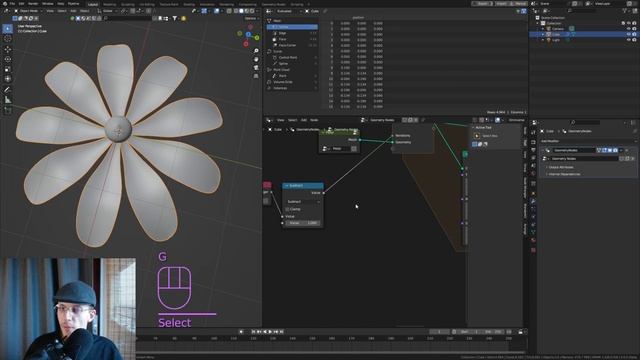The width and height of the screenshot is (640, 360).
Task: Toggle GeometryNodes modifier realtime viewport display
Action: 609,150
